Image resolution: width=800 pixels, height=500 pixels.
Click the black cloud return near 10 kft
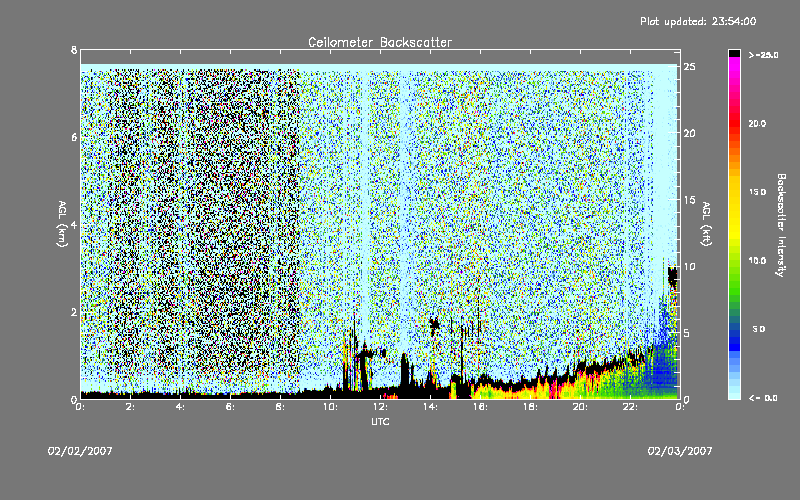click(x=672, y=278)
